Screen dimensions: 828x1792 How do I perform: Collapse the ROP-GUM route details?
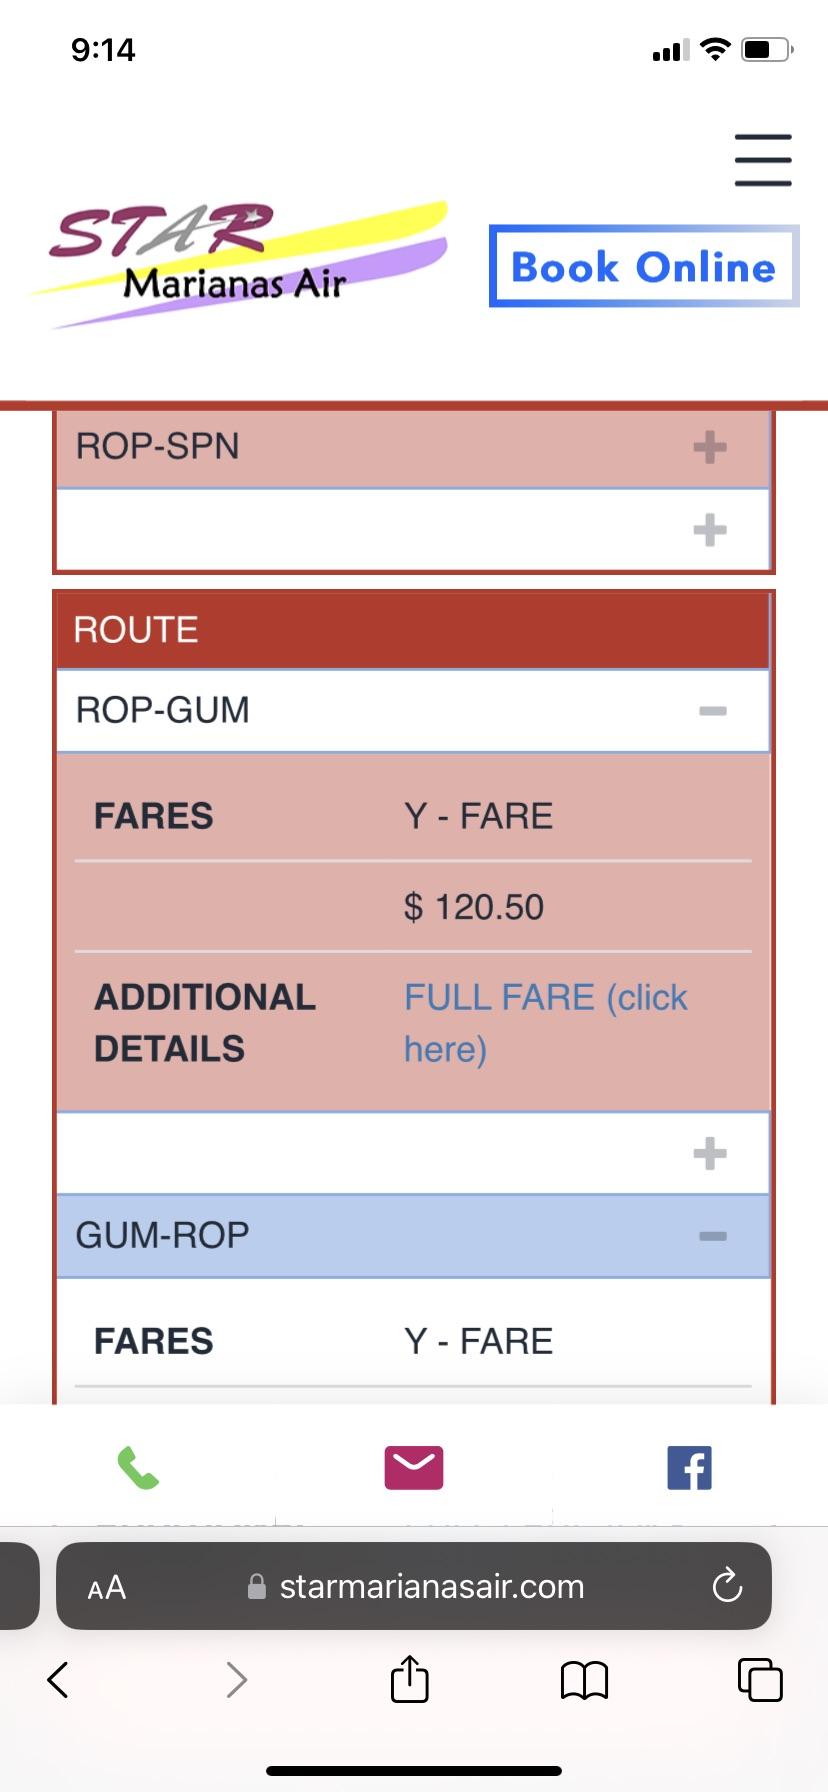tap(413, 710)
